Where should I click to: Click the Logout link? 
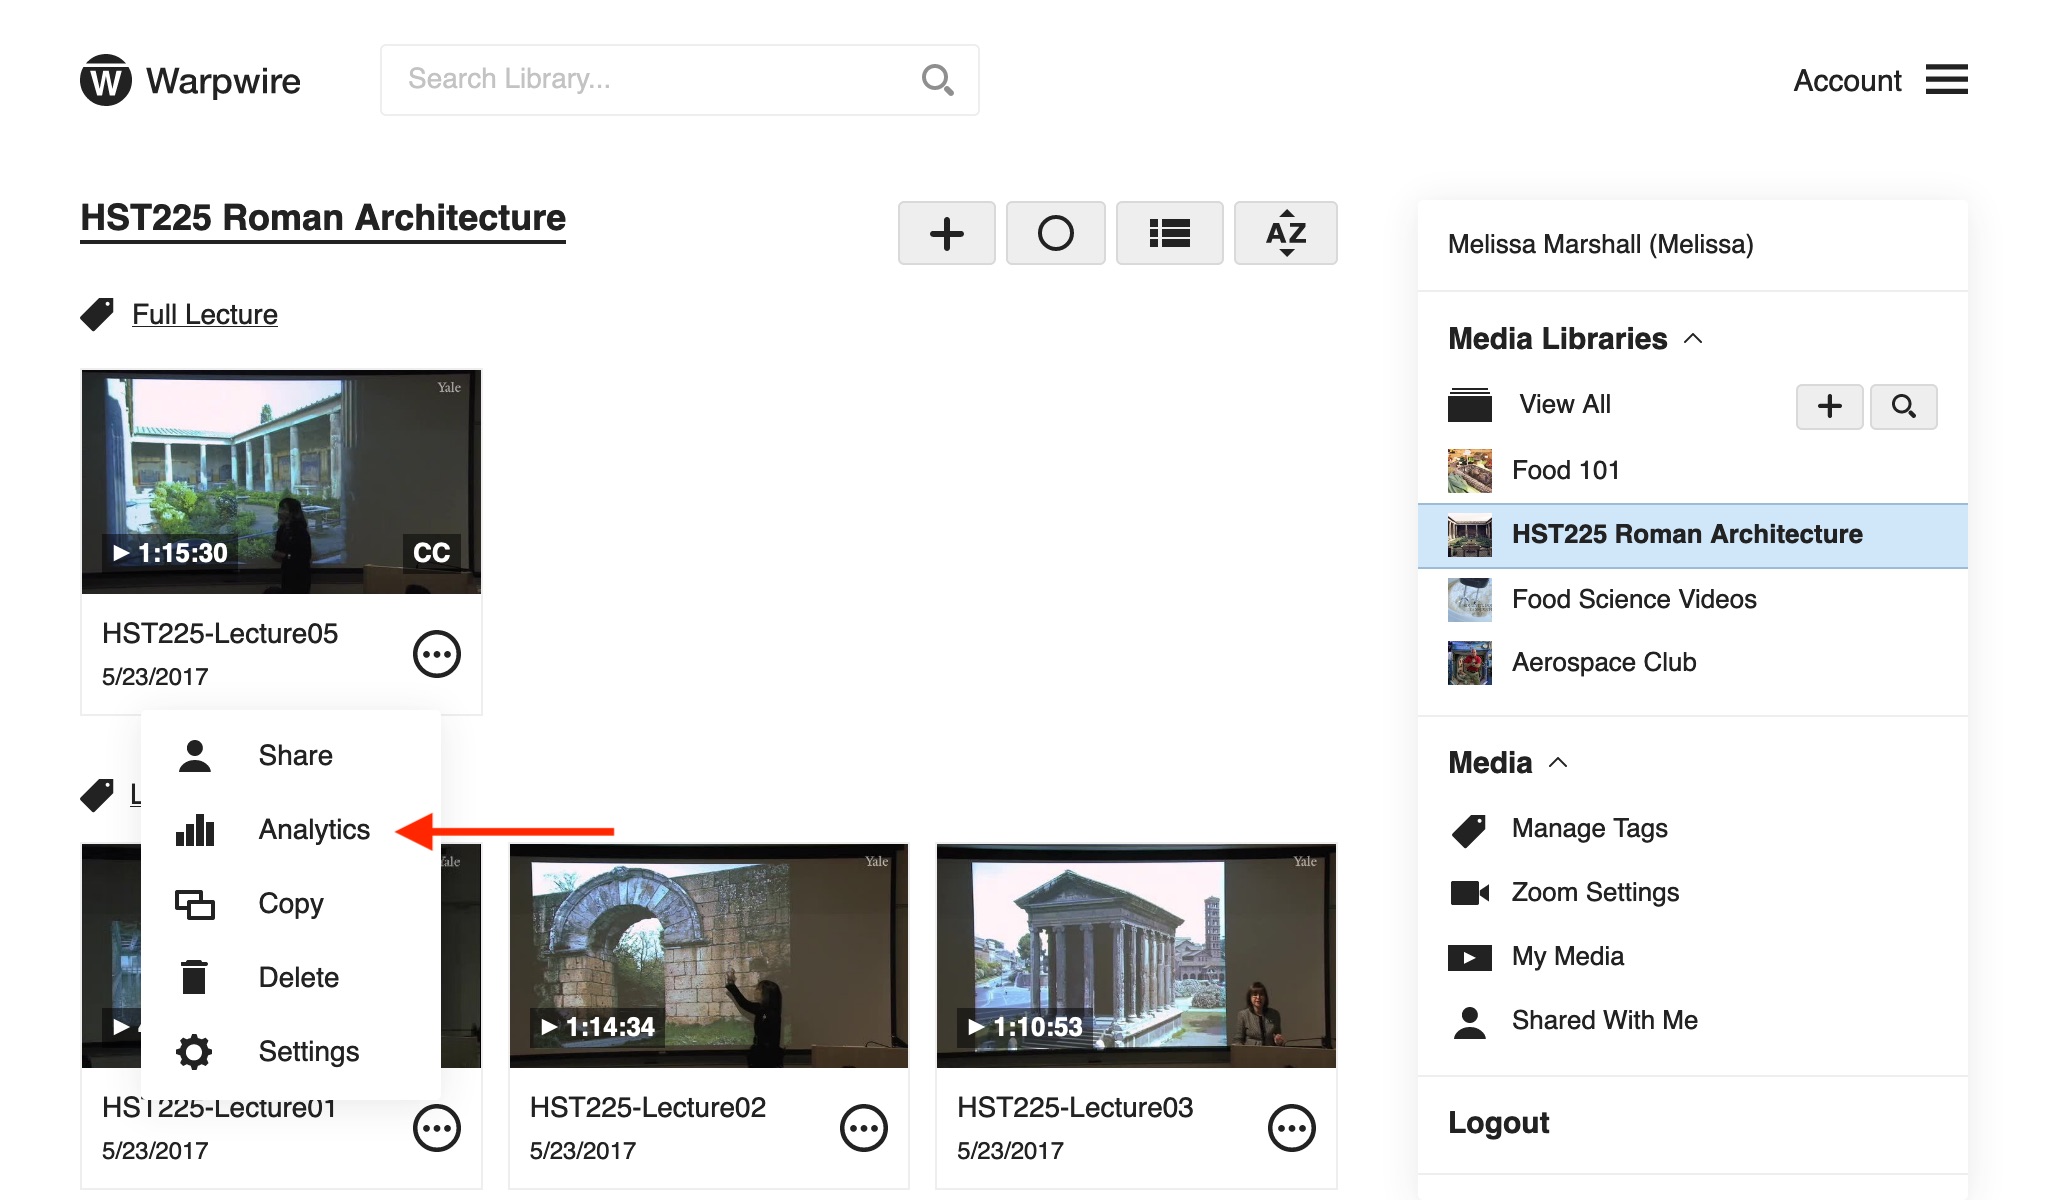[1498, 1123]
